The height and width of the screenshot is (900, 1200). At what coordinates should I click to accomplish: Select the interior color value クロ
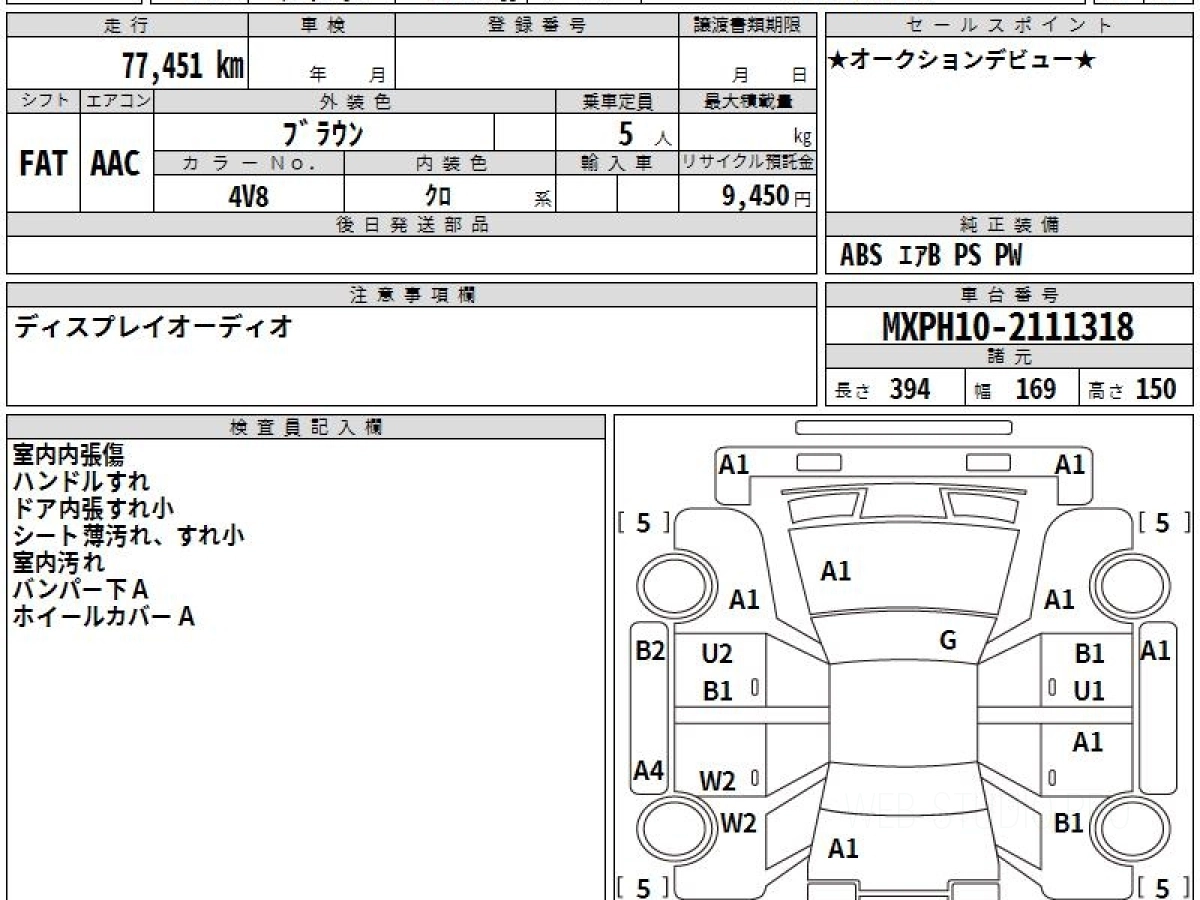(437, 196)
